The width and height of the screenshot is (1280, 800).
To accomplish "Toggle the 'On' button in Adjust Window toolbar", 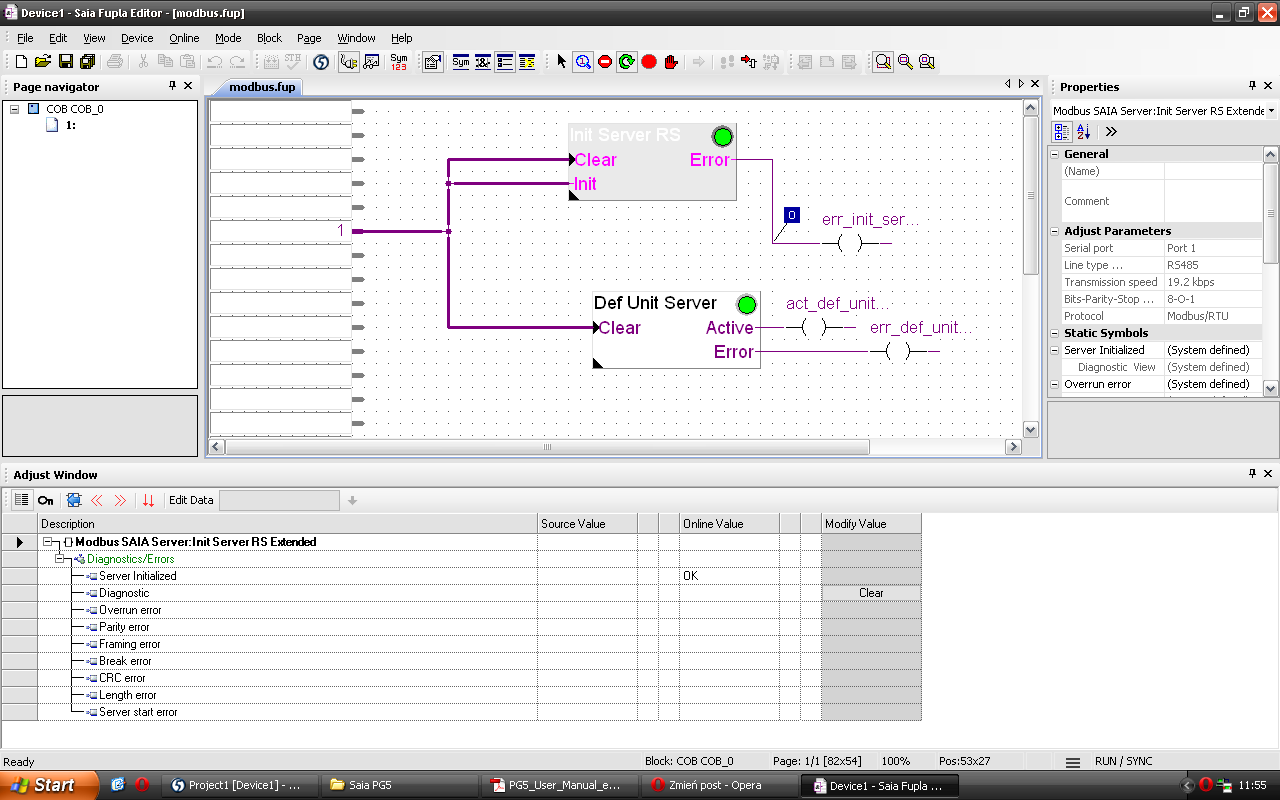I will (46, 500).
